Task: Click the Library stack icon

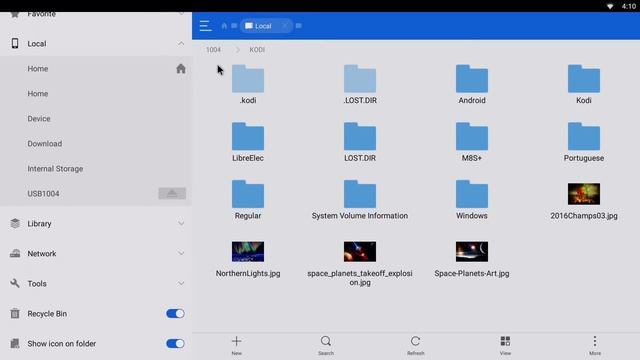Action: tap(15, 223)
